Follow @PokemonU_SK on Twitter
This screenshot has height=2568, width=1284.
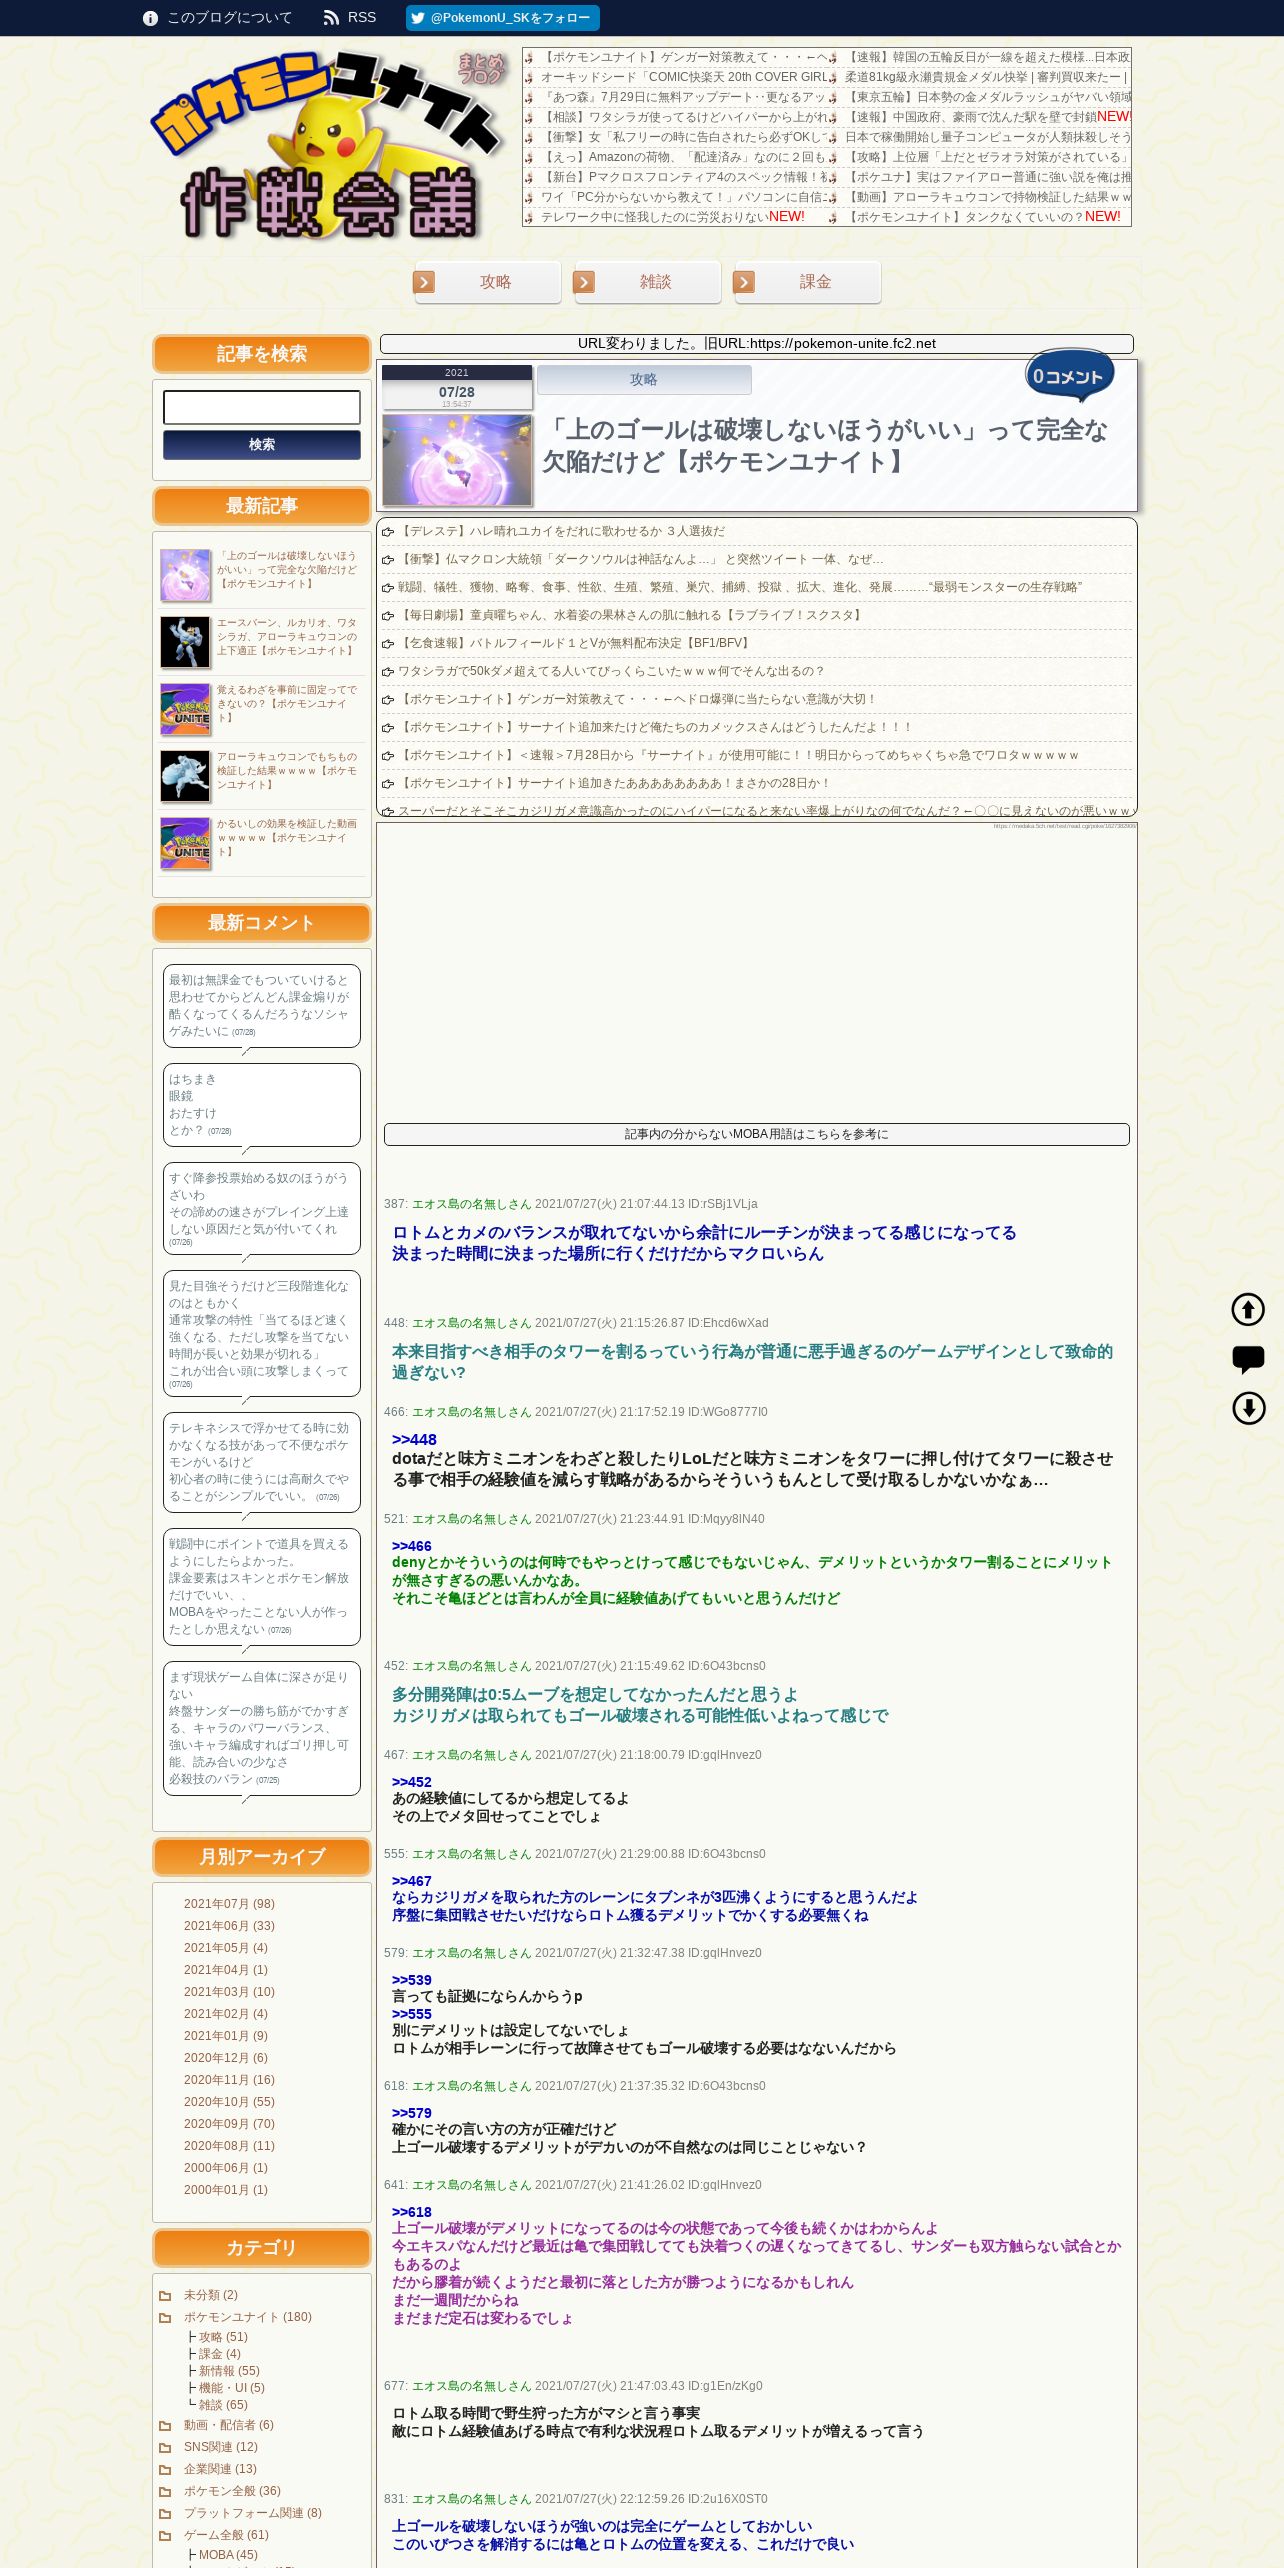[x=502, y=18]
